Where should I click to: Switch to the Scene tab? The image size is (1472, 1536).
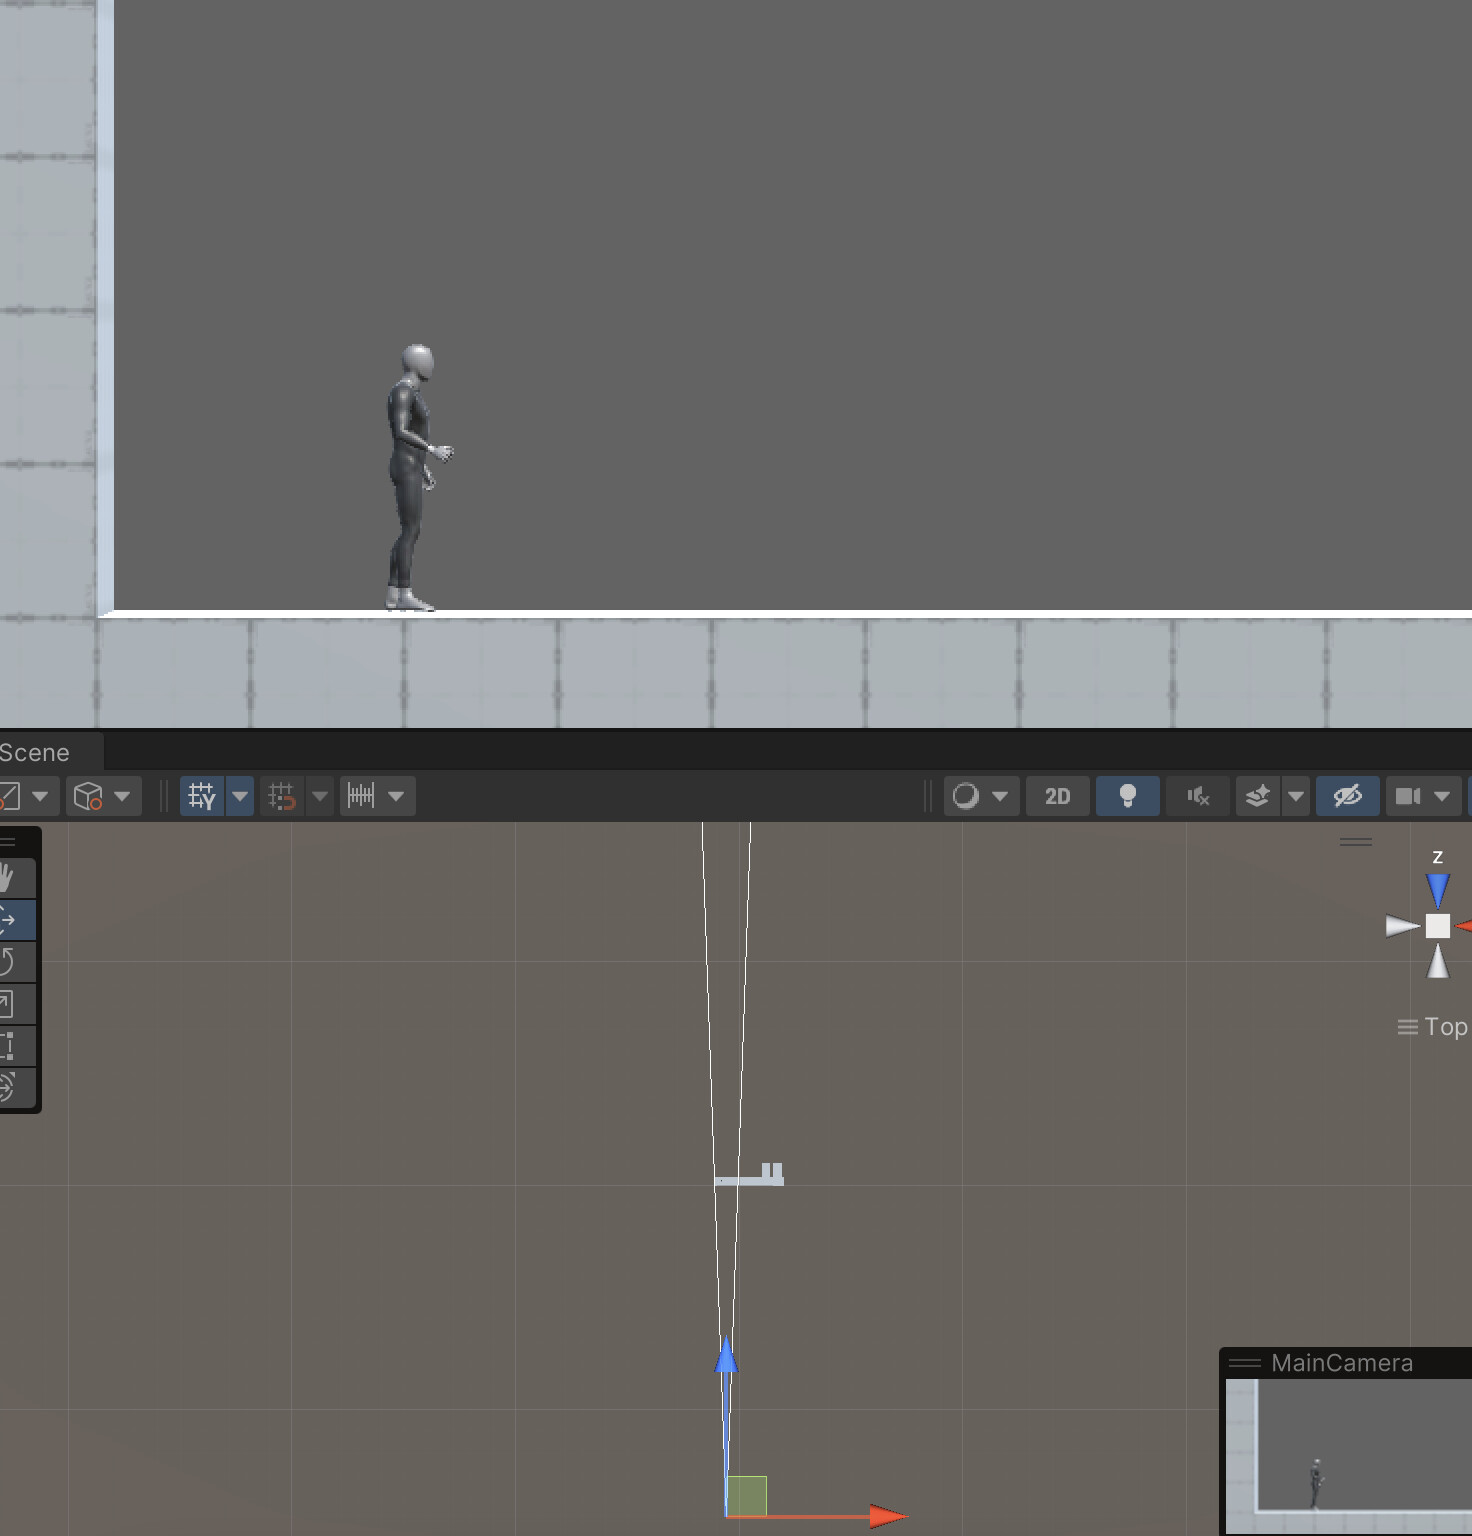click(35, 752)
